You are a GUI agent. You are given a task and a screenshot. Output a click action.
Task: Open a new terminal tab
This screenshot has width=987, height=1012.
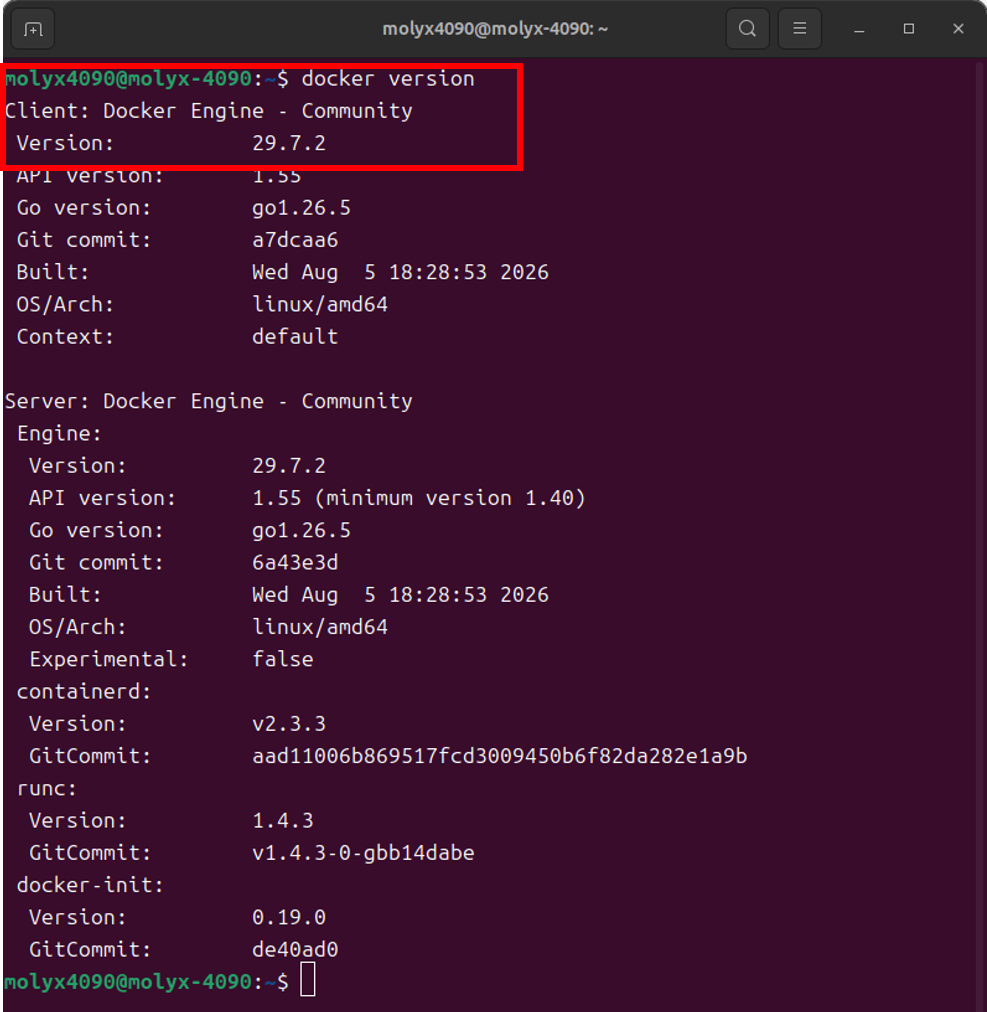coord(33,29)
